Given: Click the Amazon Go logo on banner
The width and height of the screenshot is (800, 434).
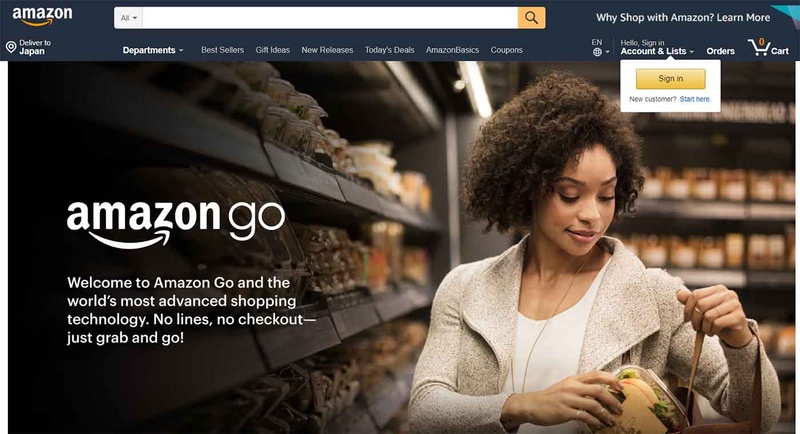Looking at the screenshot, I should point(176,223).
